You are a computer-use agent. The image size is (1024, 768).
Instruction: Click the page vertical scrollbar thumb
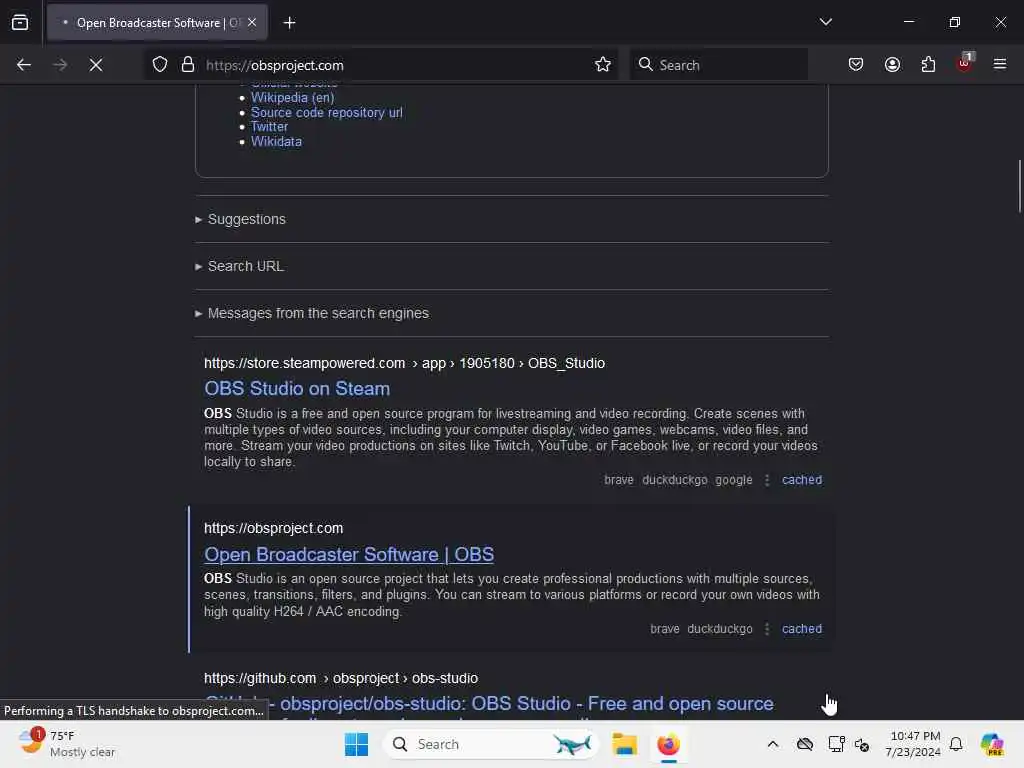coord(1019,186)
